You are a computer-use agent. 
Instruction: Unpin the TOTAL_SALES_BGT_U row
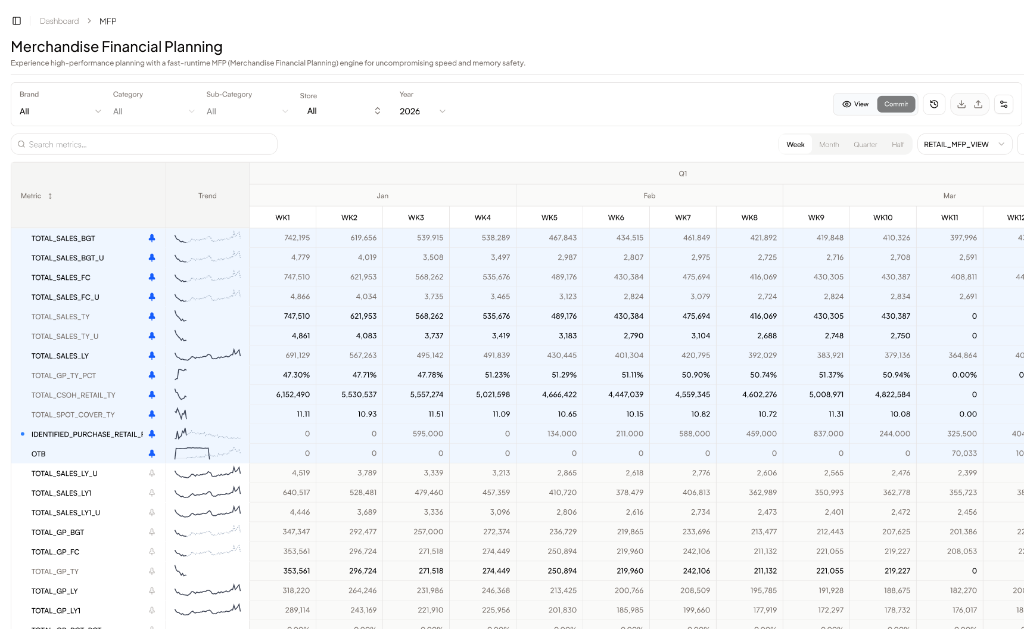tap(152, 258)
